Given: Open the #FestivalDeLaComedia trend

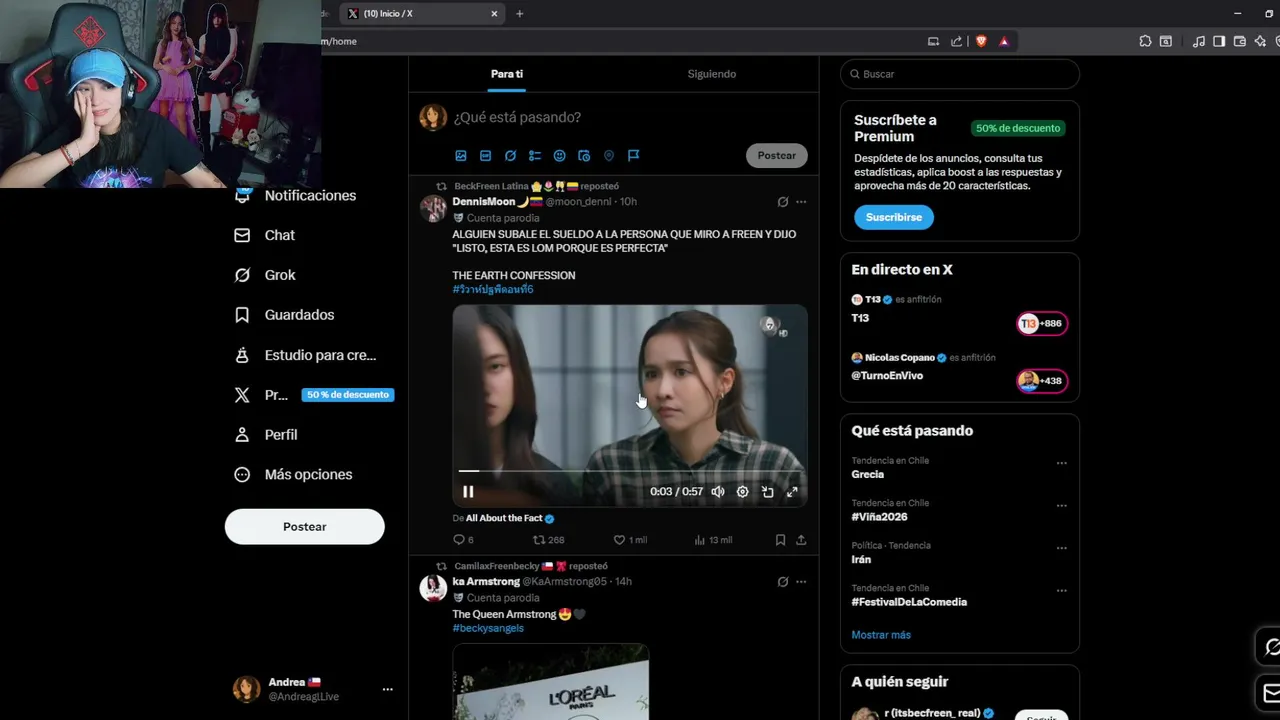Looking at the screenshot, I should point(909,602).
